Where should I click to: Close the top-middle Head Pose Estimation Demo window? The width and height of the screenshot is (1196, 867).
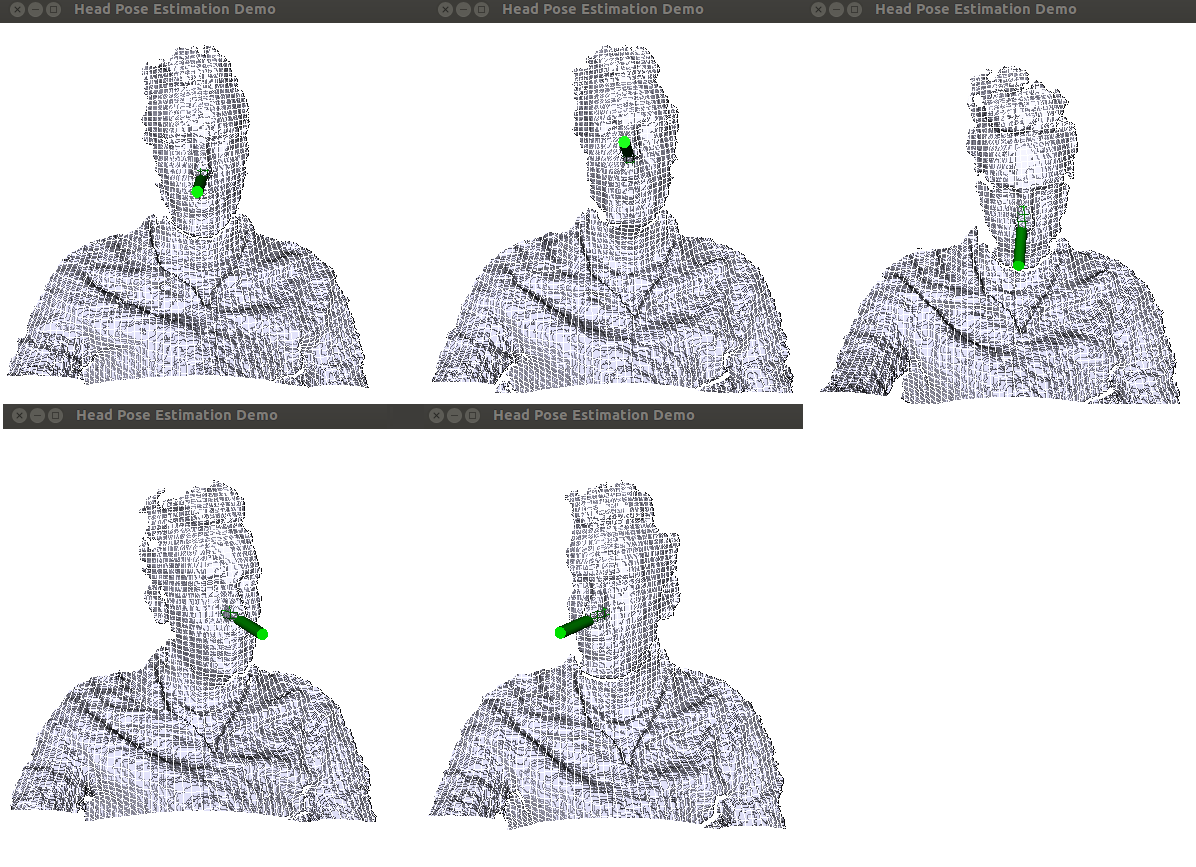click(445, 10)
